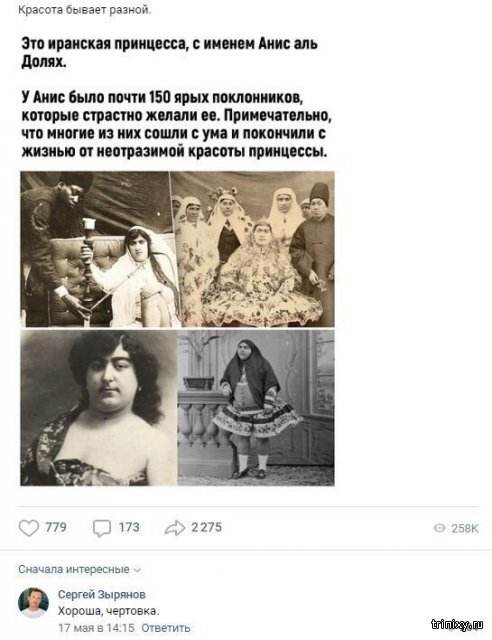Viewport: 492px width, 640px height.
Task: Like the post with heart icon
Action: 29,528
